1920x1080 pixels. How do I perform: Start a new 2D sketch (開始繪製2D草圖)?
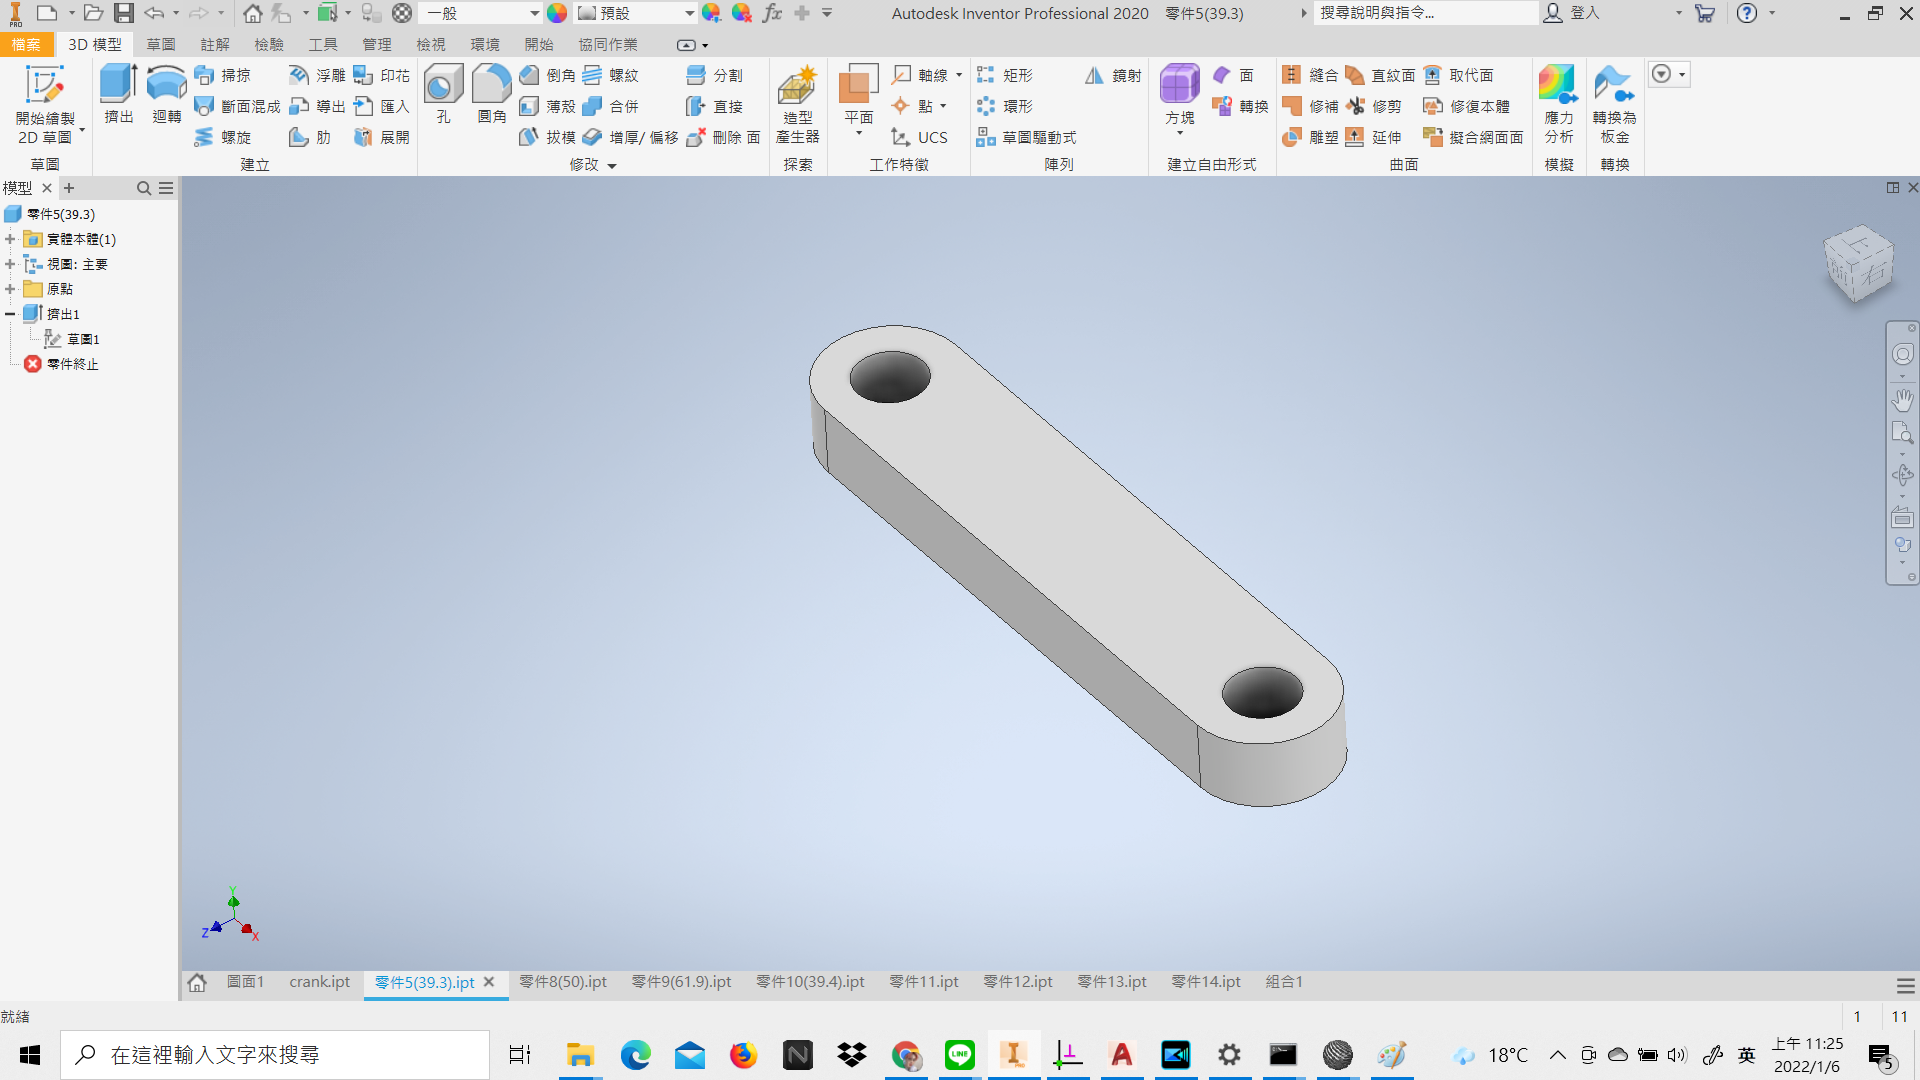tap(45, 104)
